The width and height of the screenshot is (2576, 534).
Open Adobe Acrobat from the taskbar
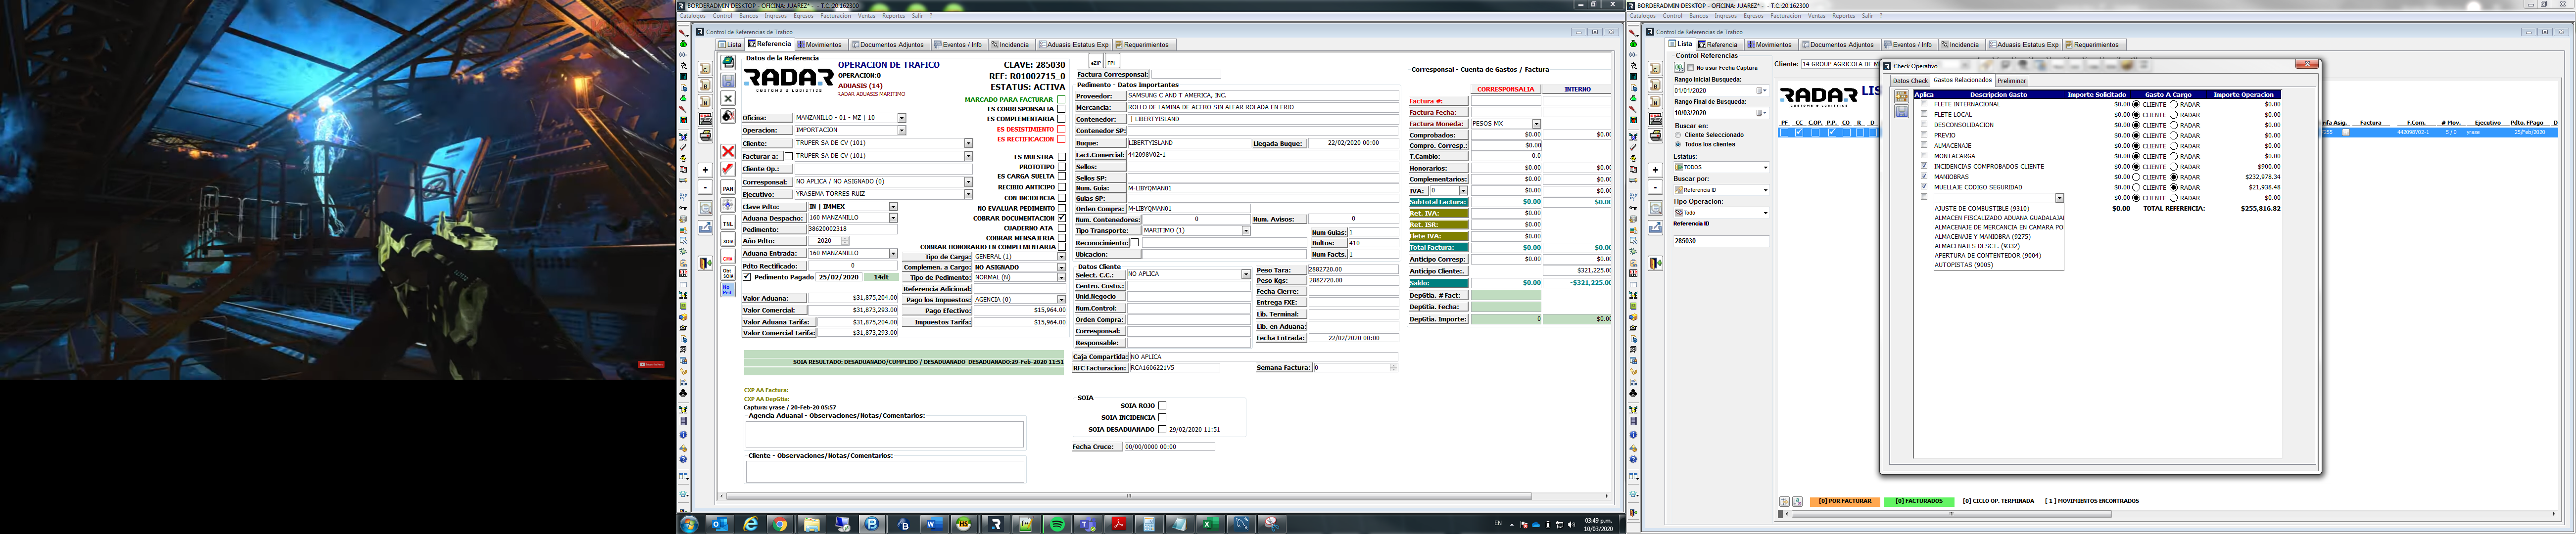point(1118,524)
